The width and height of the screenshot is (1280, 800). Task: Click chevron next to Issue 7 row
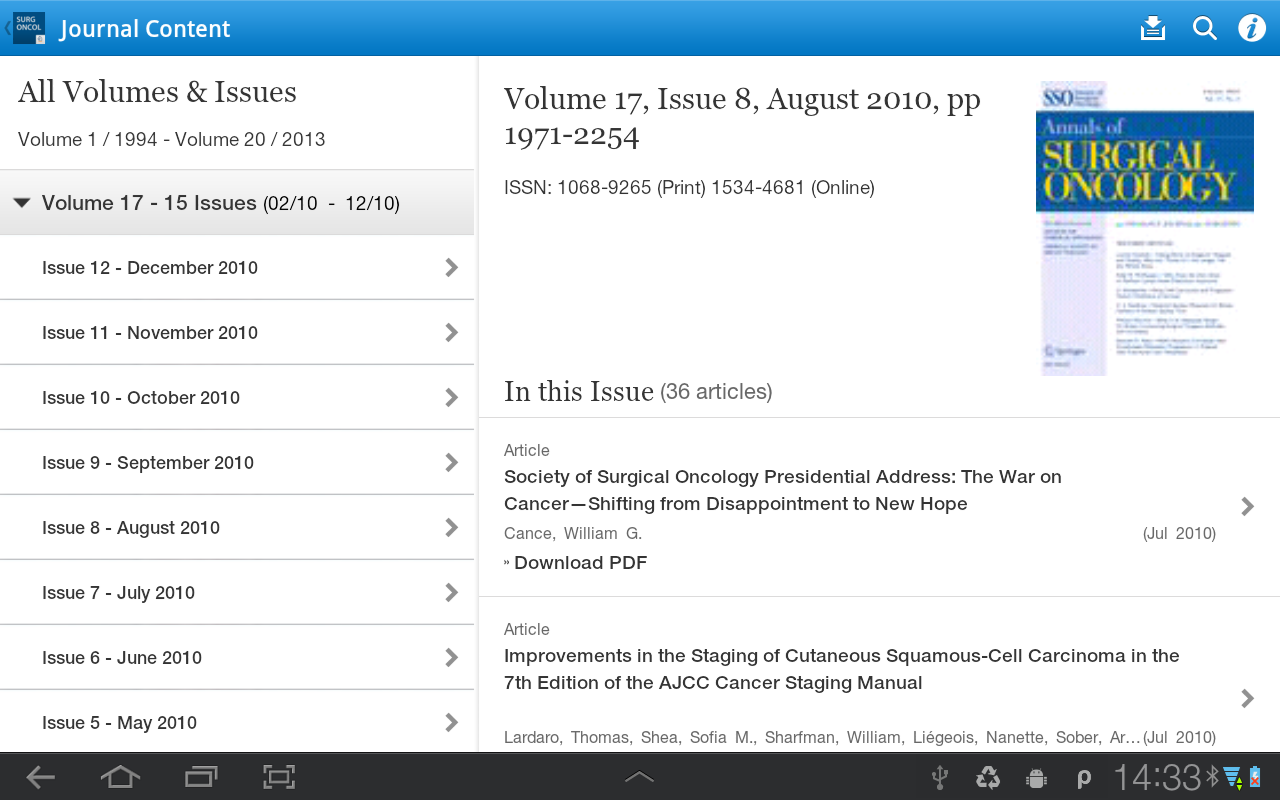[x=452, y=592]
